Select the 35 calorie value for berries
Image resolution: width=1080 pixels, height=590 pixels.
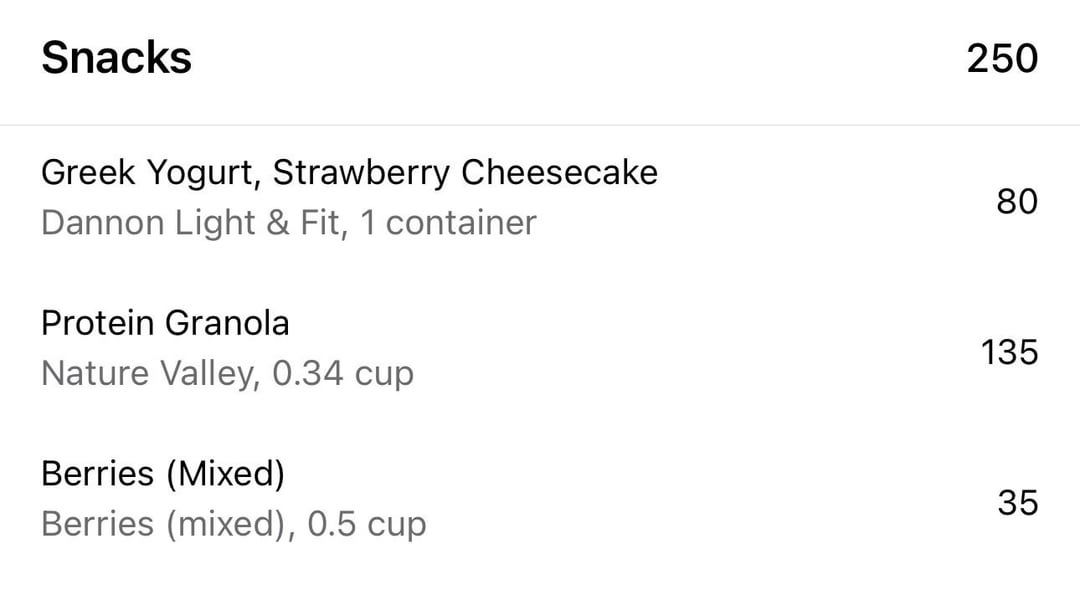[1017, 503]
